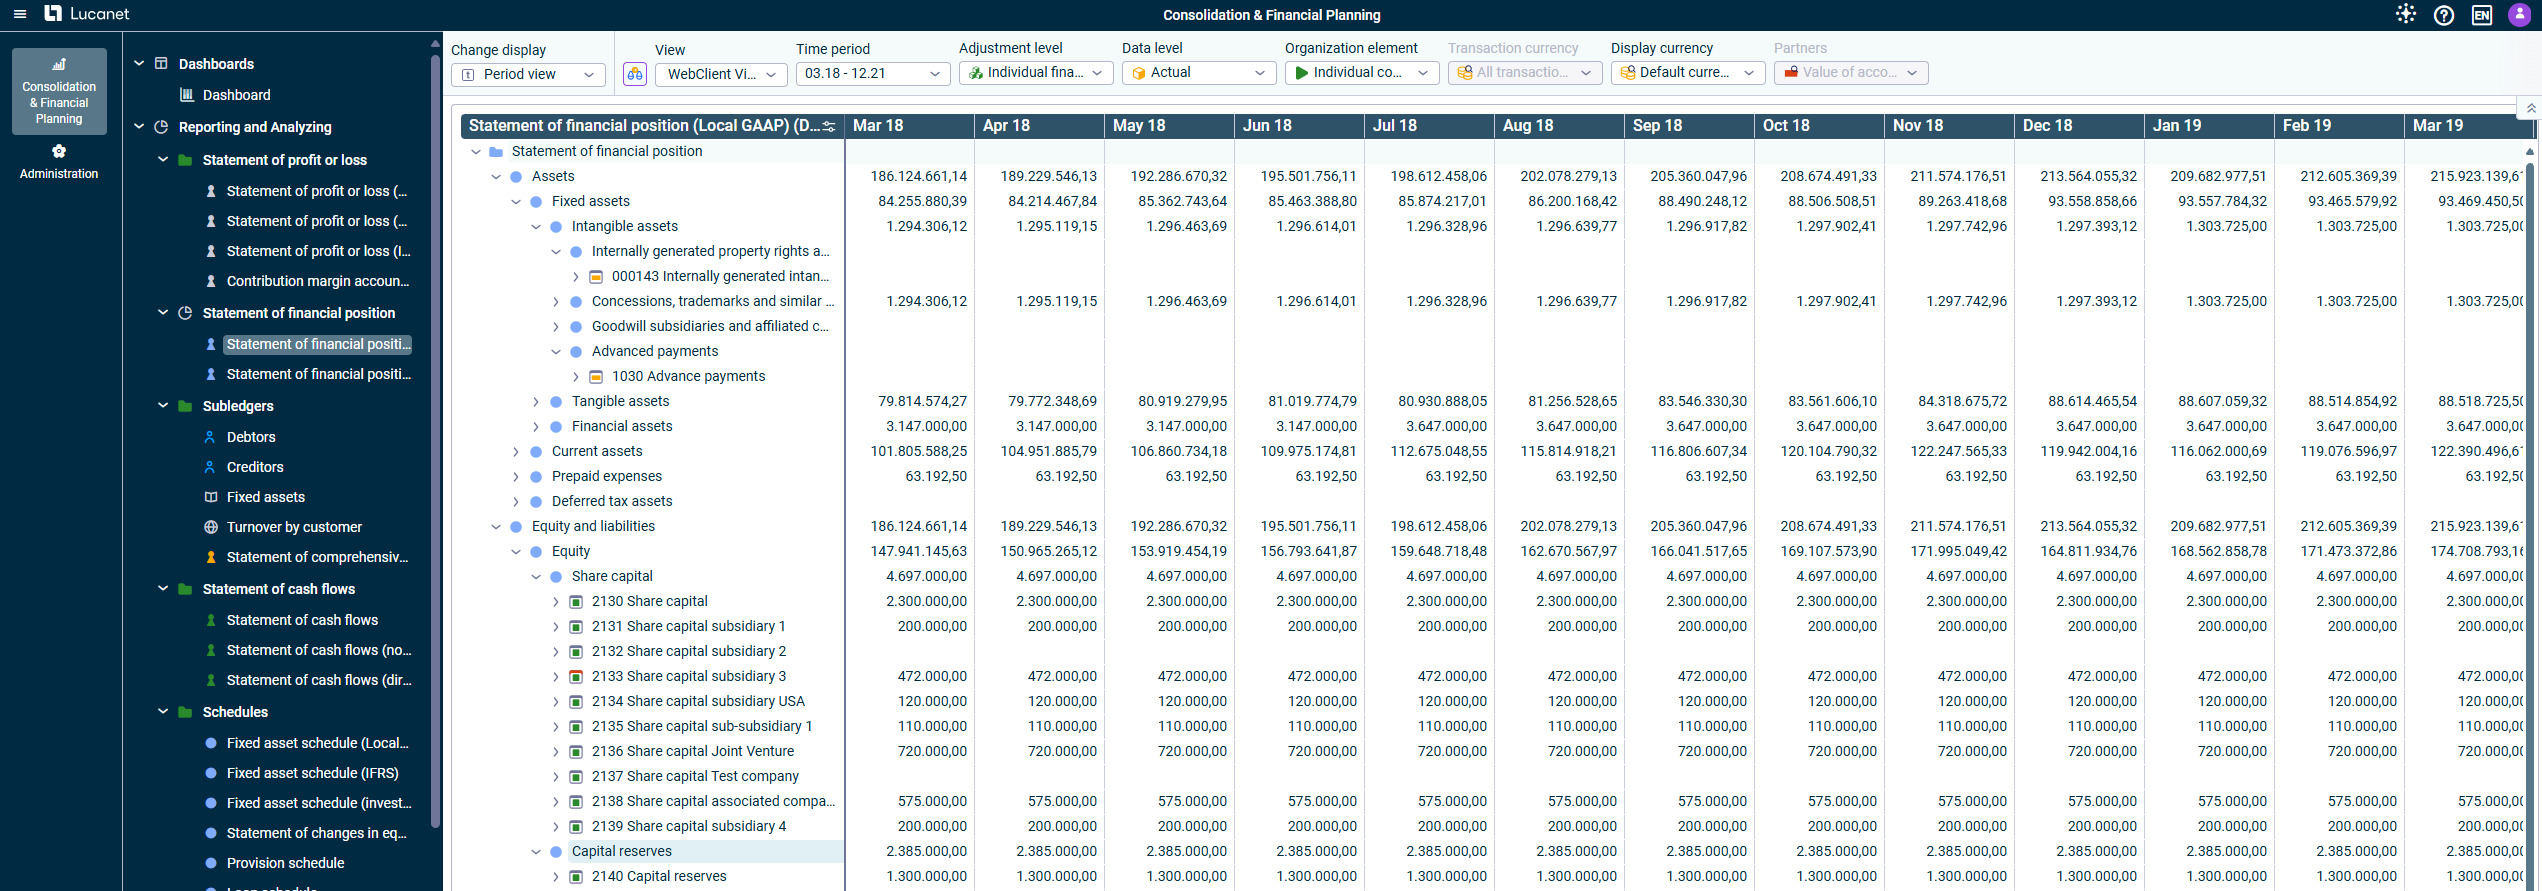Open Turnover by customer report
The width and height of the screenshot is (2542, 891).
294,527
